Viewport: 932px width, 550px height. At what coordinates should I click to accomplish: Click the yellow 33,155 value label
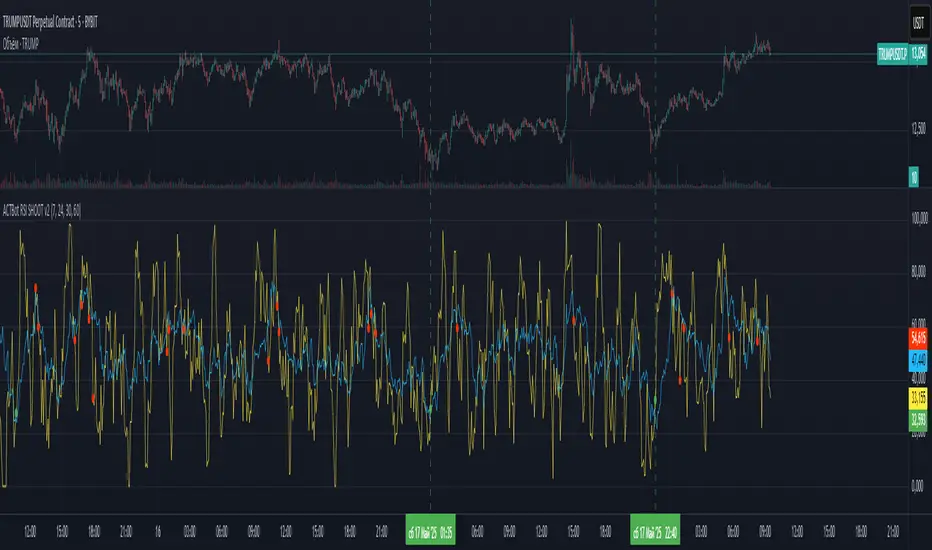tap(918, 397)
